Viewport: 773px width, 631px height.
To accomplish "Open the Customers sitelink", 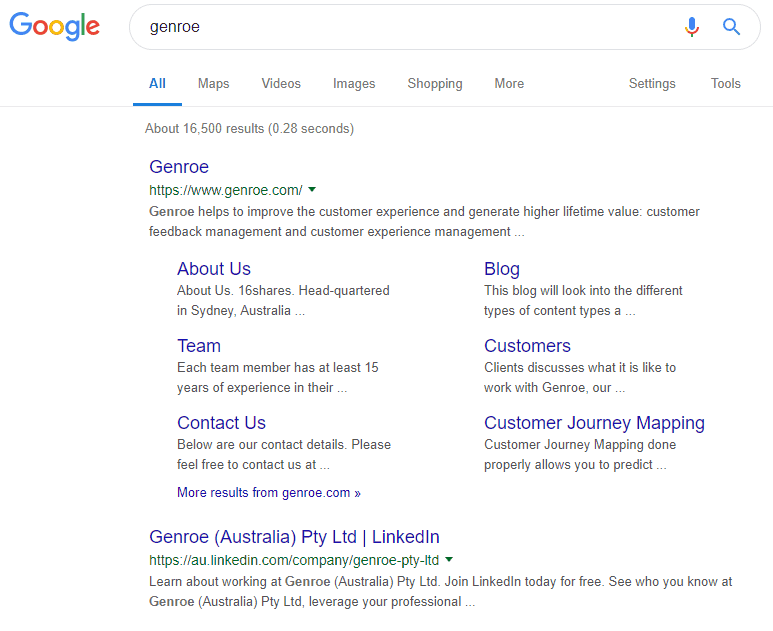I will tap(527, 346).
